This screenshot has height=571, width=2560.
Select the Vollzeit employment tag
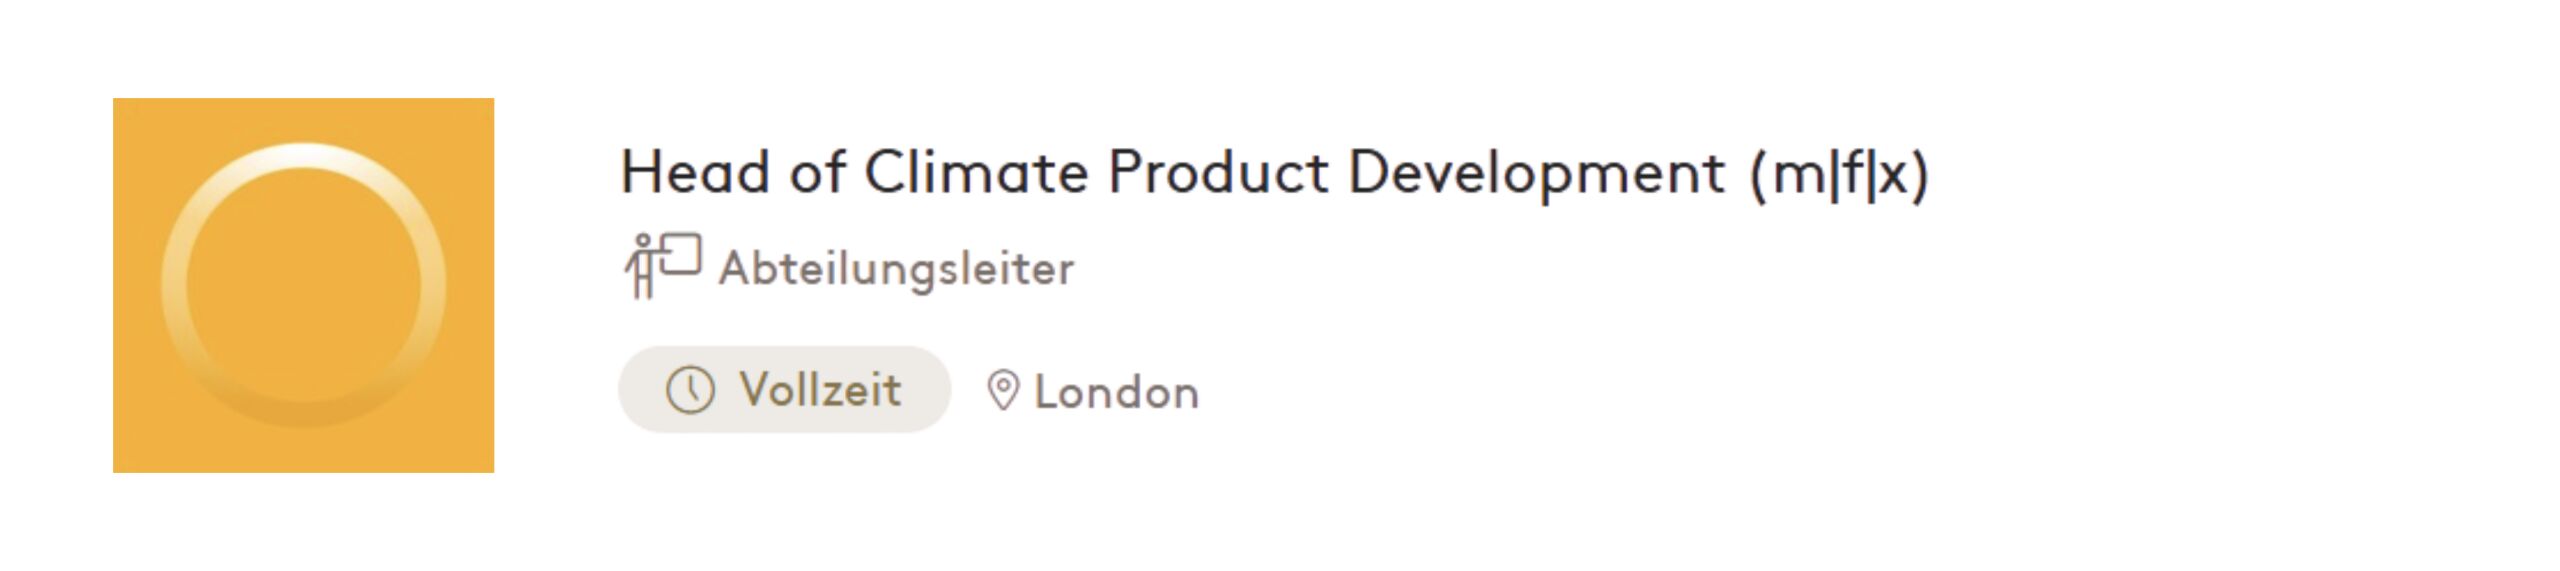click(783, 390)
